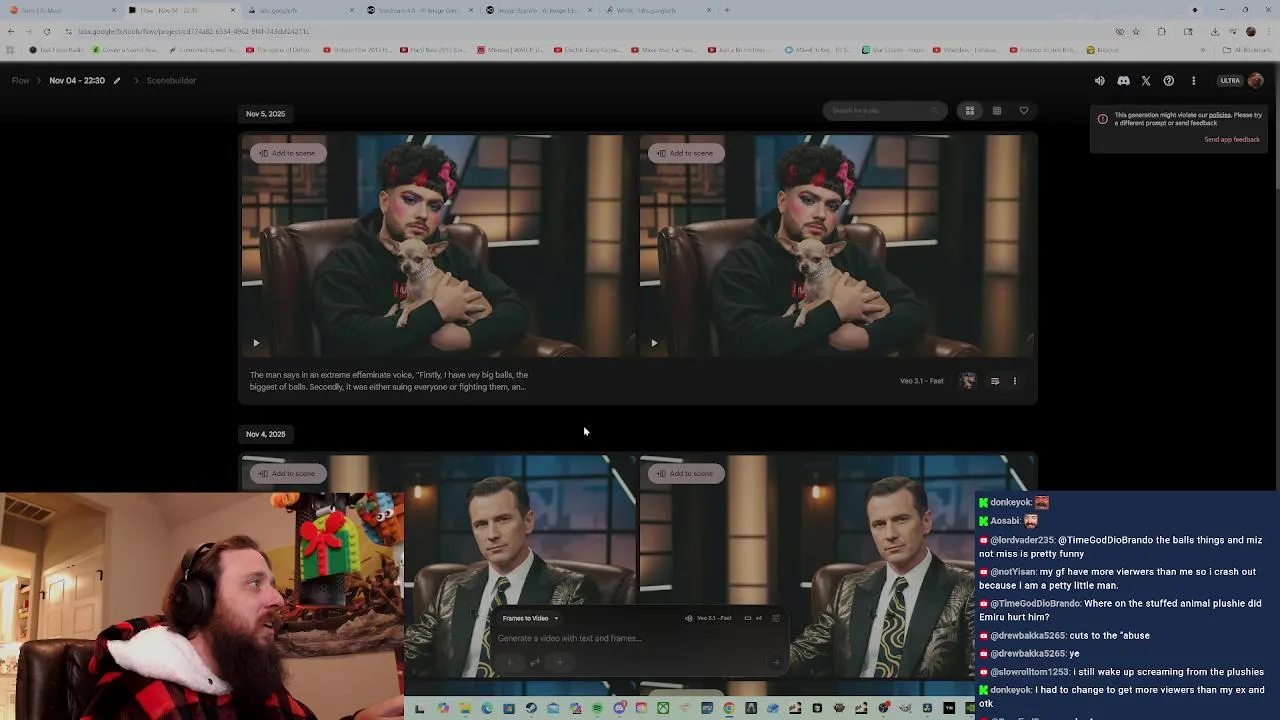Click the announcements megaphone icon in header

[1100, 81]
